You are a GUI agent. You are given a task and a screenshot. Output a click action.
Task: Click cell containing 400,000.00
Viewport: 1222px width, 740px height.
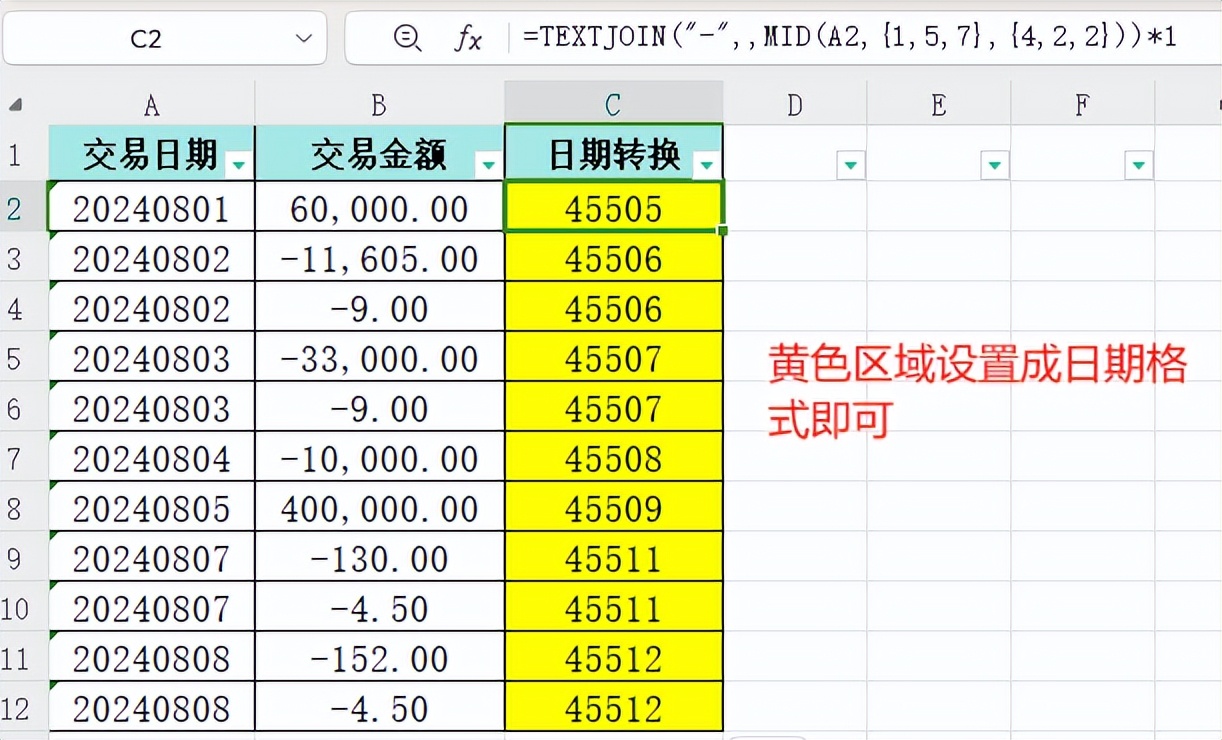click(x=380, y=507)
